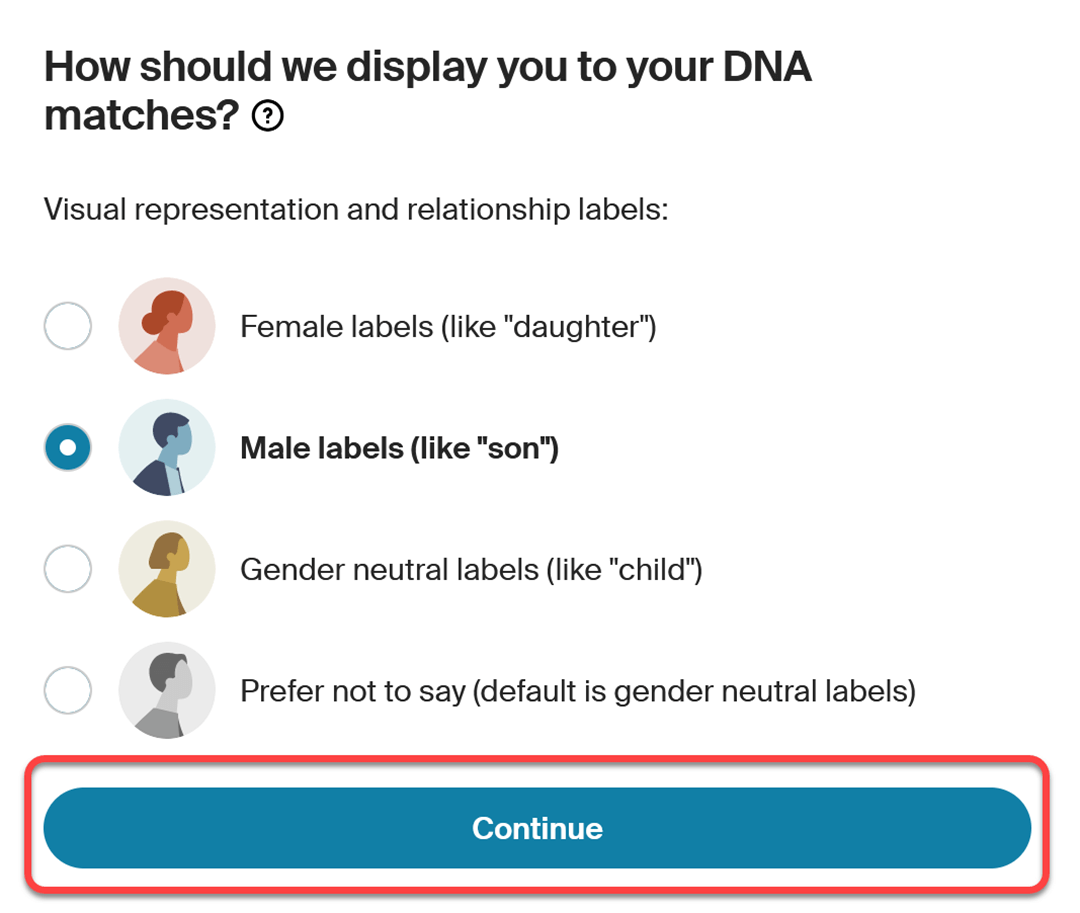Click the 'Prefer not to say' option text

[353, 691]
